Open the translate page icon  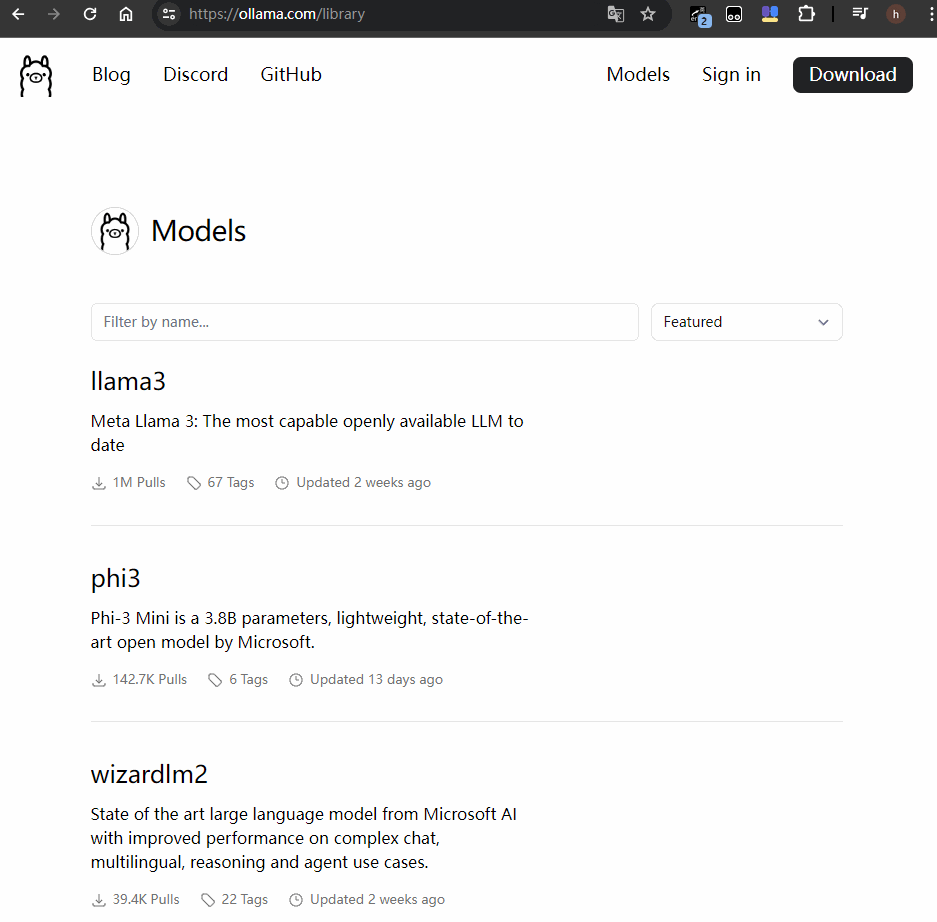[616, 14]
